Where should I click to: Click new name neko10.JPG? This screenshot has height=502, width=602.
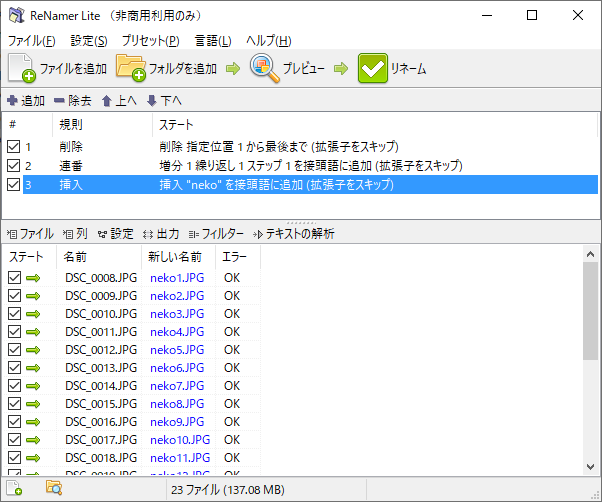click(180, 440)
